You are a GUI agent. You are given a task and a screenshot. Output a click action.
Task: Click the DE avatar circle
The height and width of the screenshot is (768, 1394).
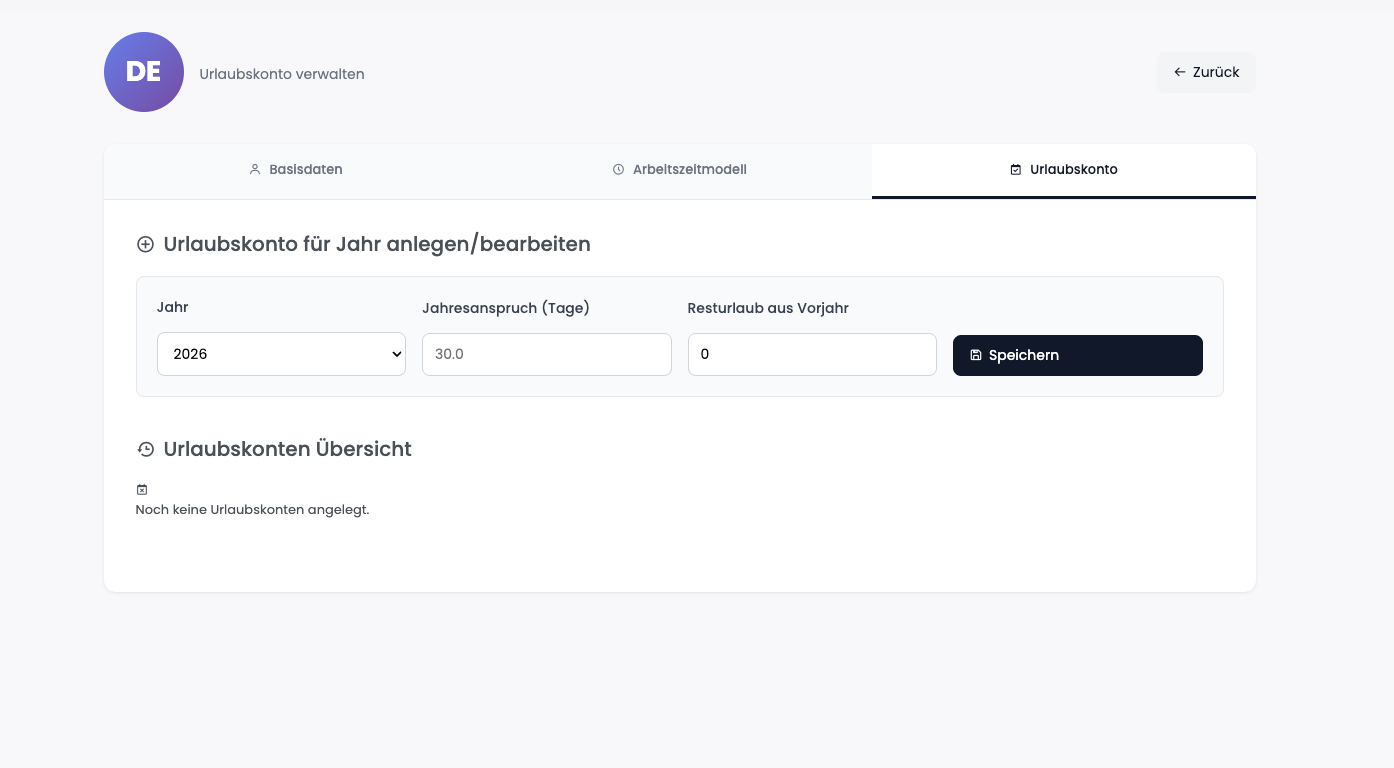click(x=144, y=72)
